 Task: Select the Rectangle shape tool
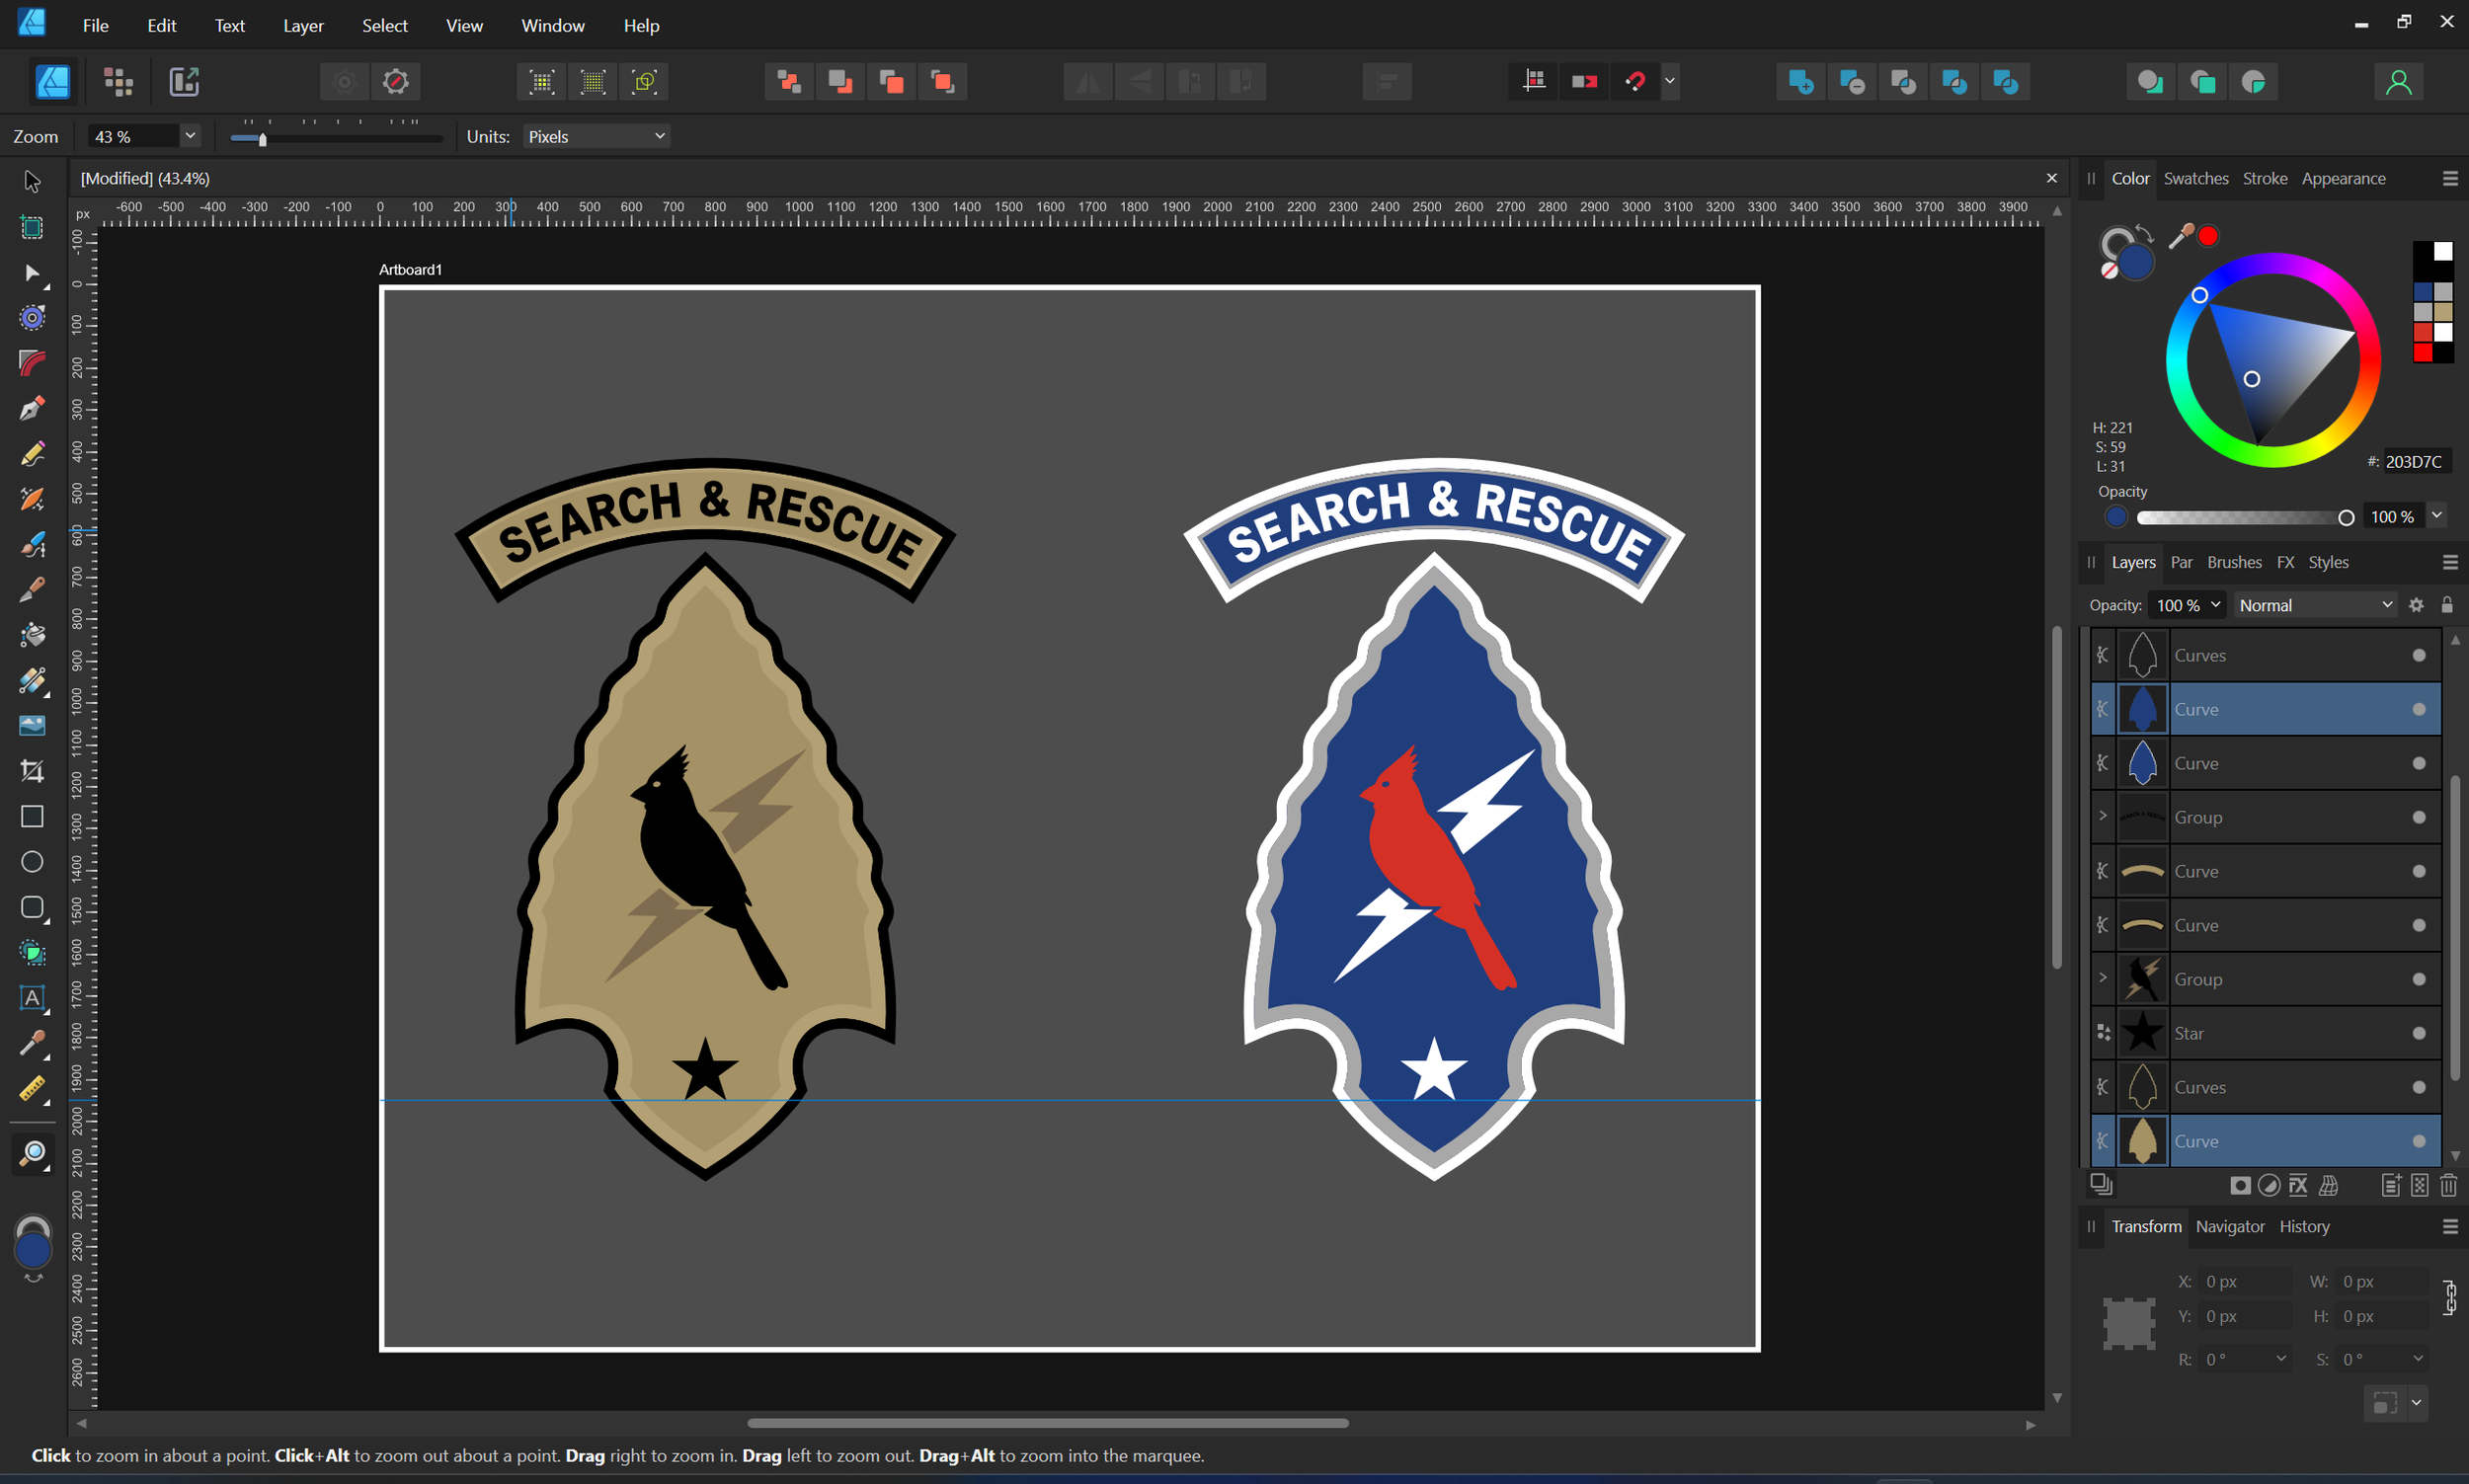pos(32,817)
